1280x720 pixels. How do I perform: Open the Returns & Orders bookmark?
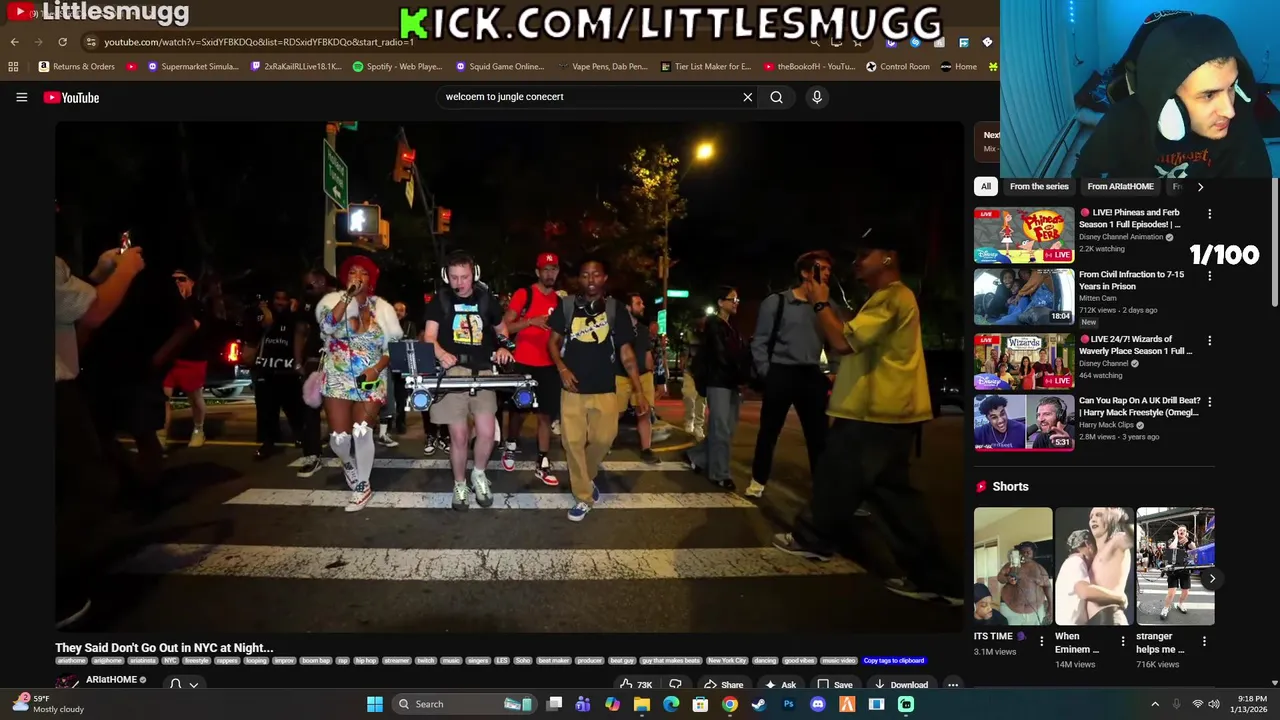[77, 67]
